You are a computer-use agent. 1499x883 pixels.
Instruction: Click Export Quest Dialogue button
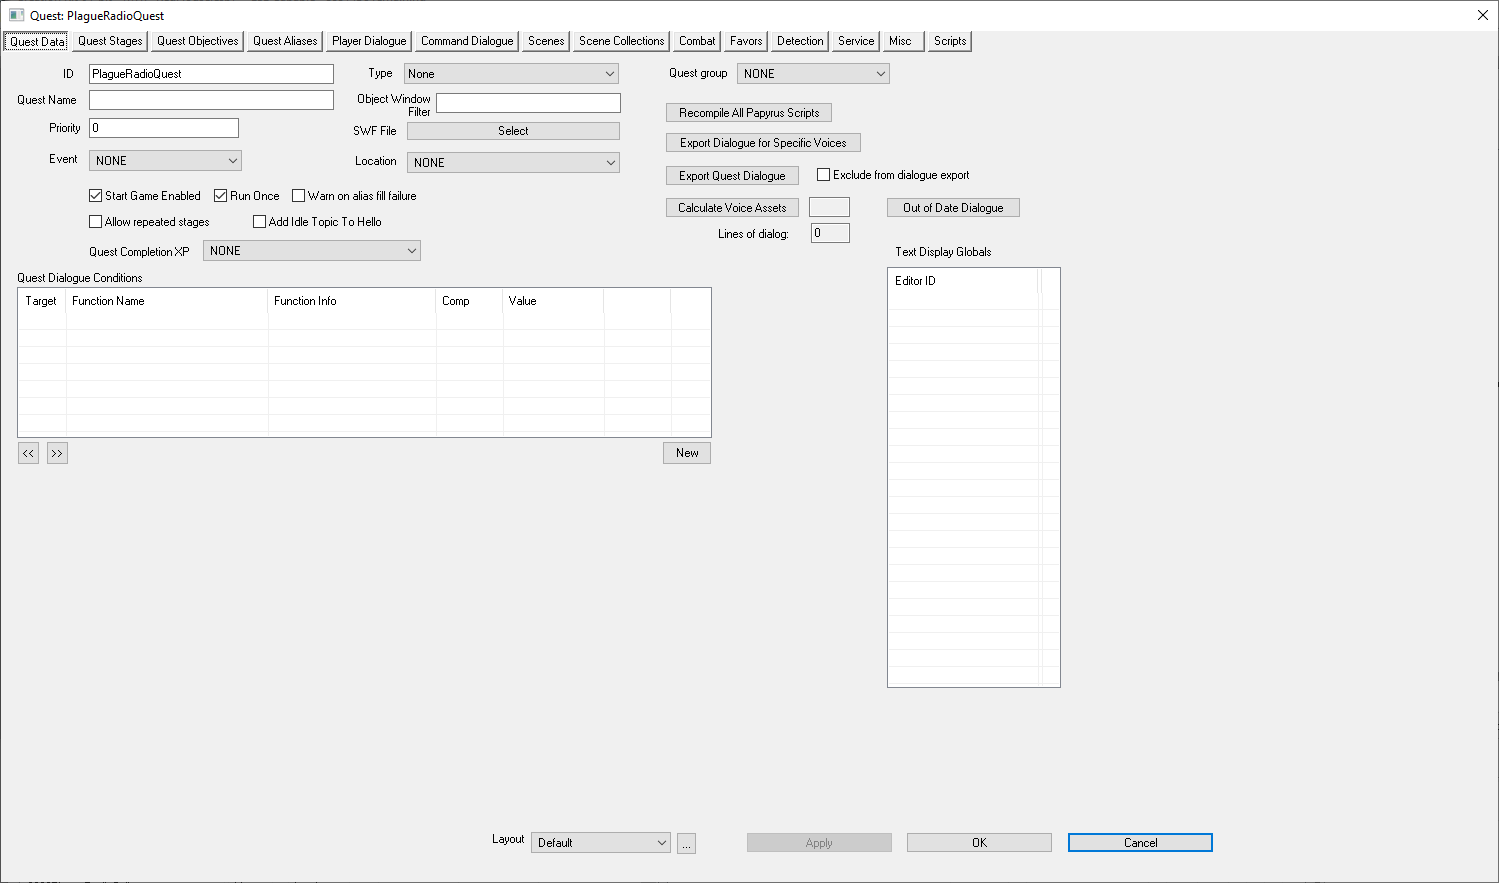732,176
